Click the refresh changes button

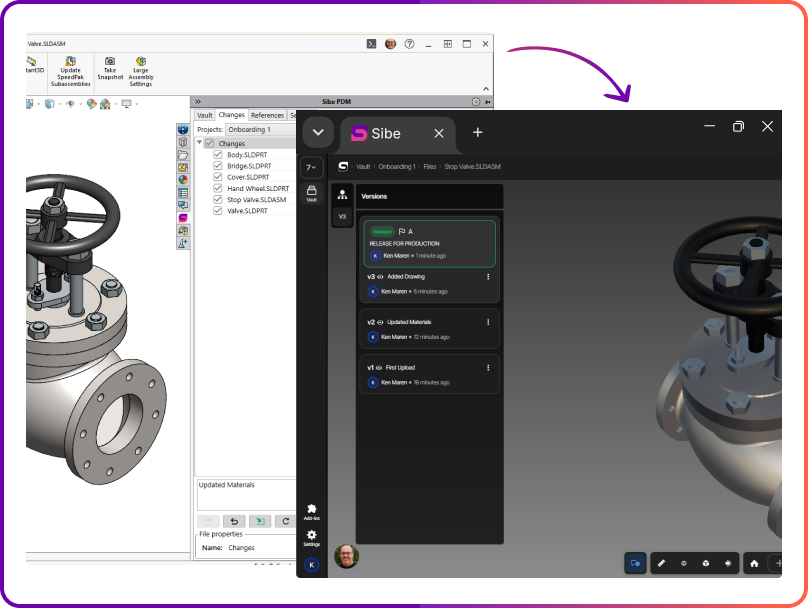(285, 521)
